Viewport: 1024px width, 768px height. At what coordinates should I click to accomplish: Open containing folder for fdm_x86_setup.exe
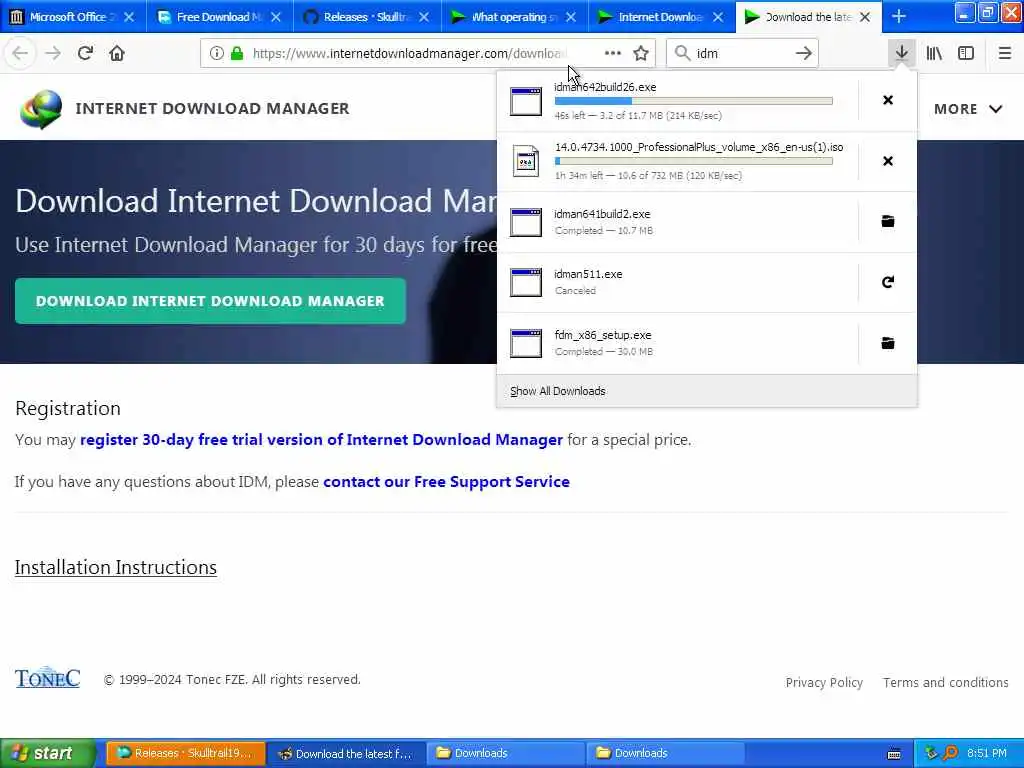click(888, 343)
